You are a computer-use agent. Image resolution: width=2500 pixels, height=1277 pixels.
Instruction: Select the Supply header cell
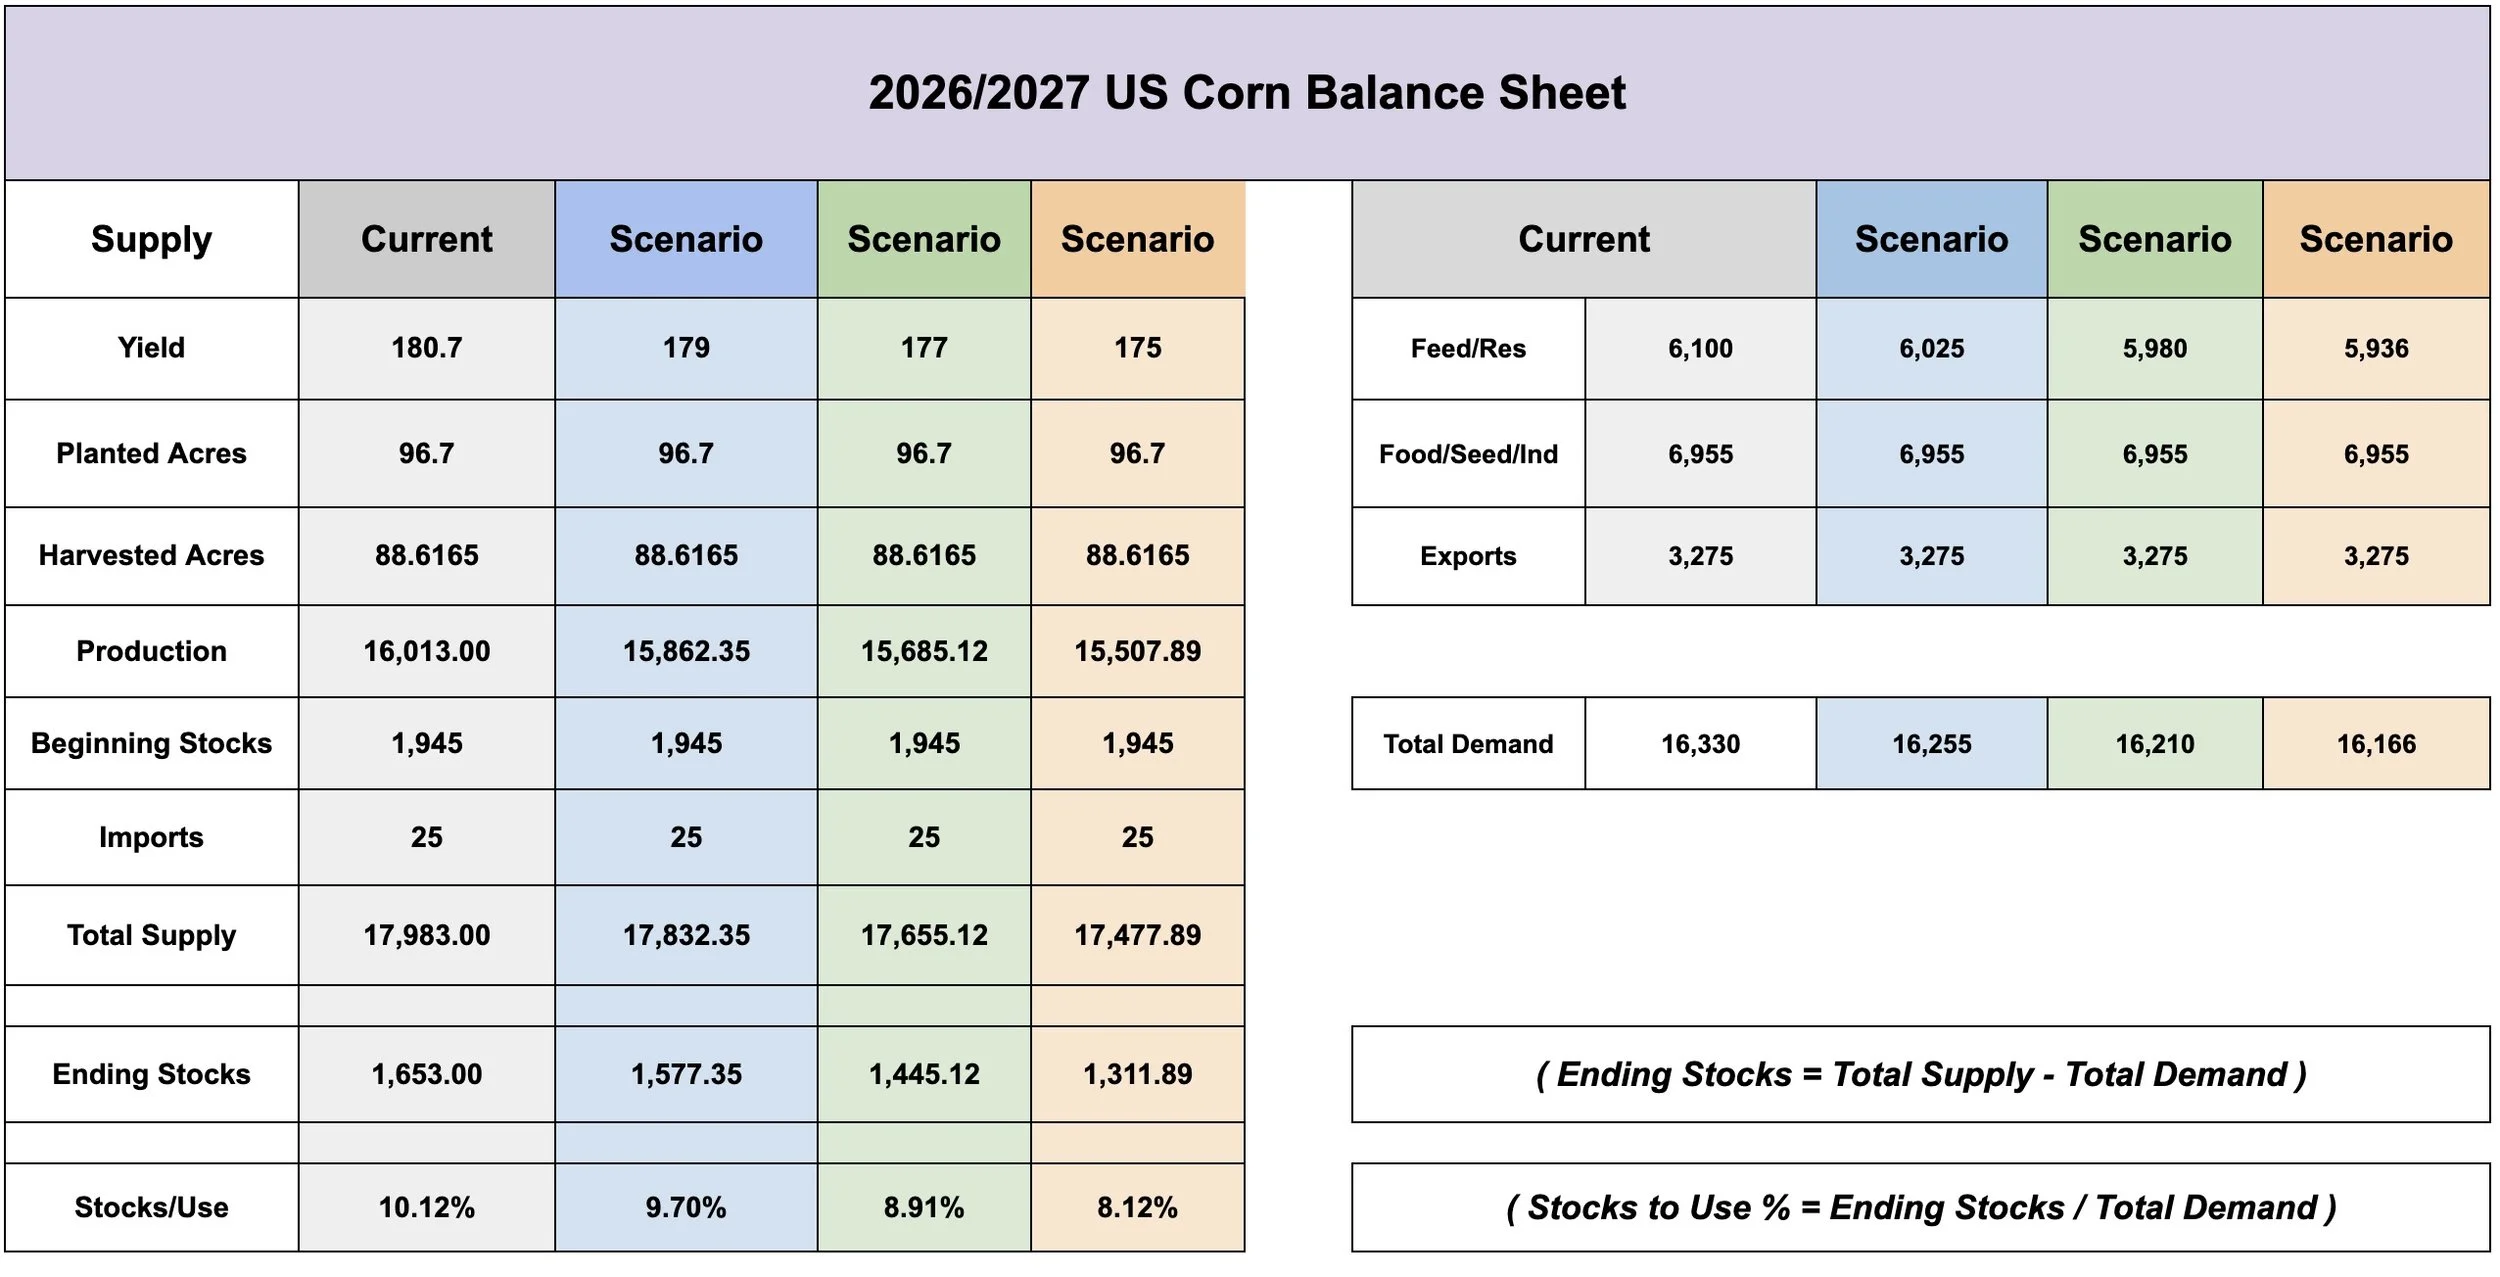tap(151, 240)
